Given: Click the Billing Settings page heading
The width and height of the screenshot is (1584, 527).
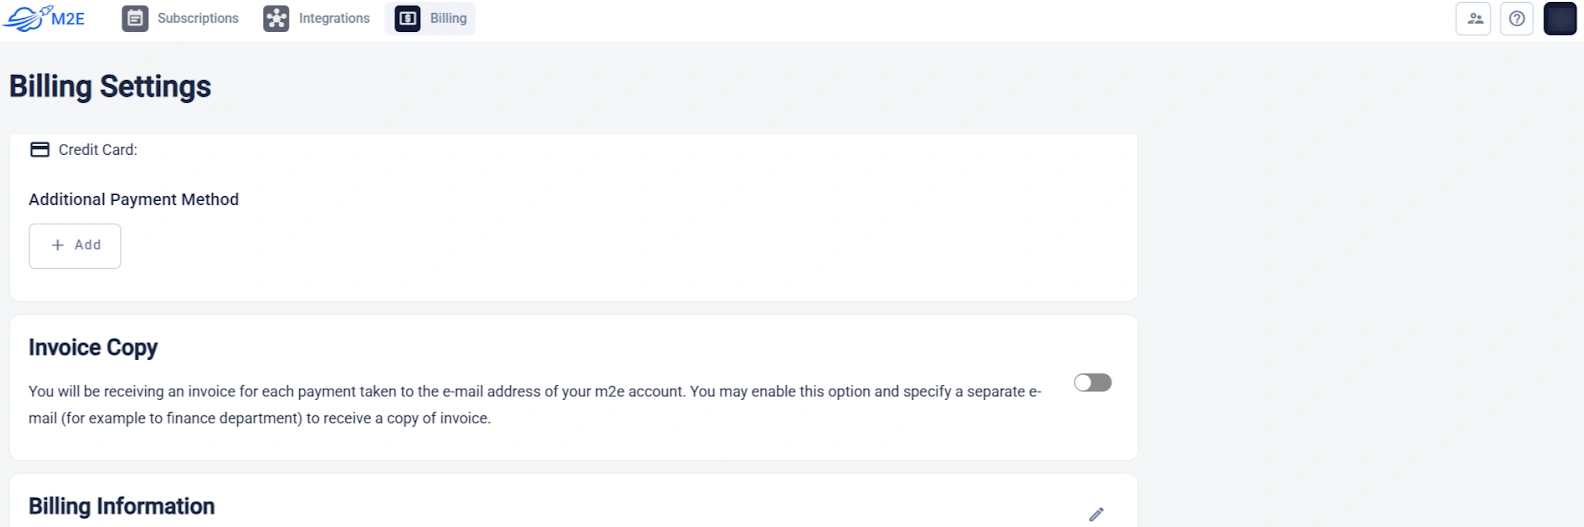Looking at the screenshot, I should (110, 87).
